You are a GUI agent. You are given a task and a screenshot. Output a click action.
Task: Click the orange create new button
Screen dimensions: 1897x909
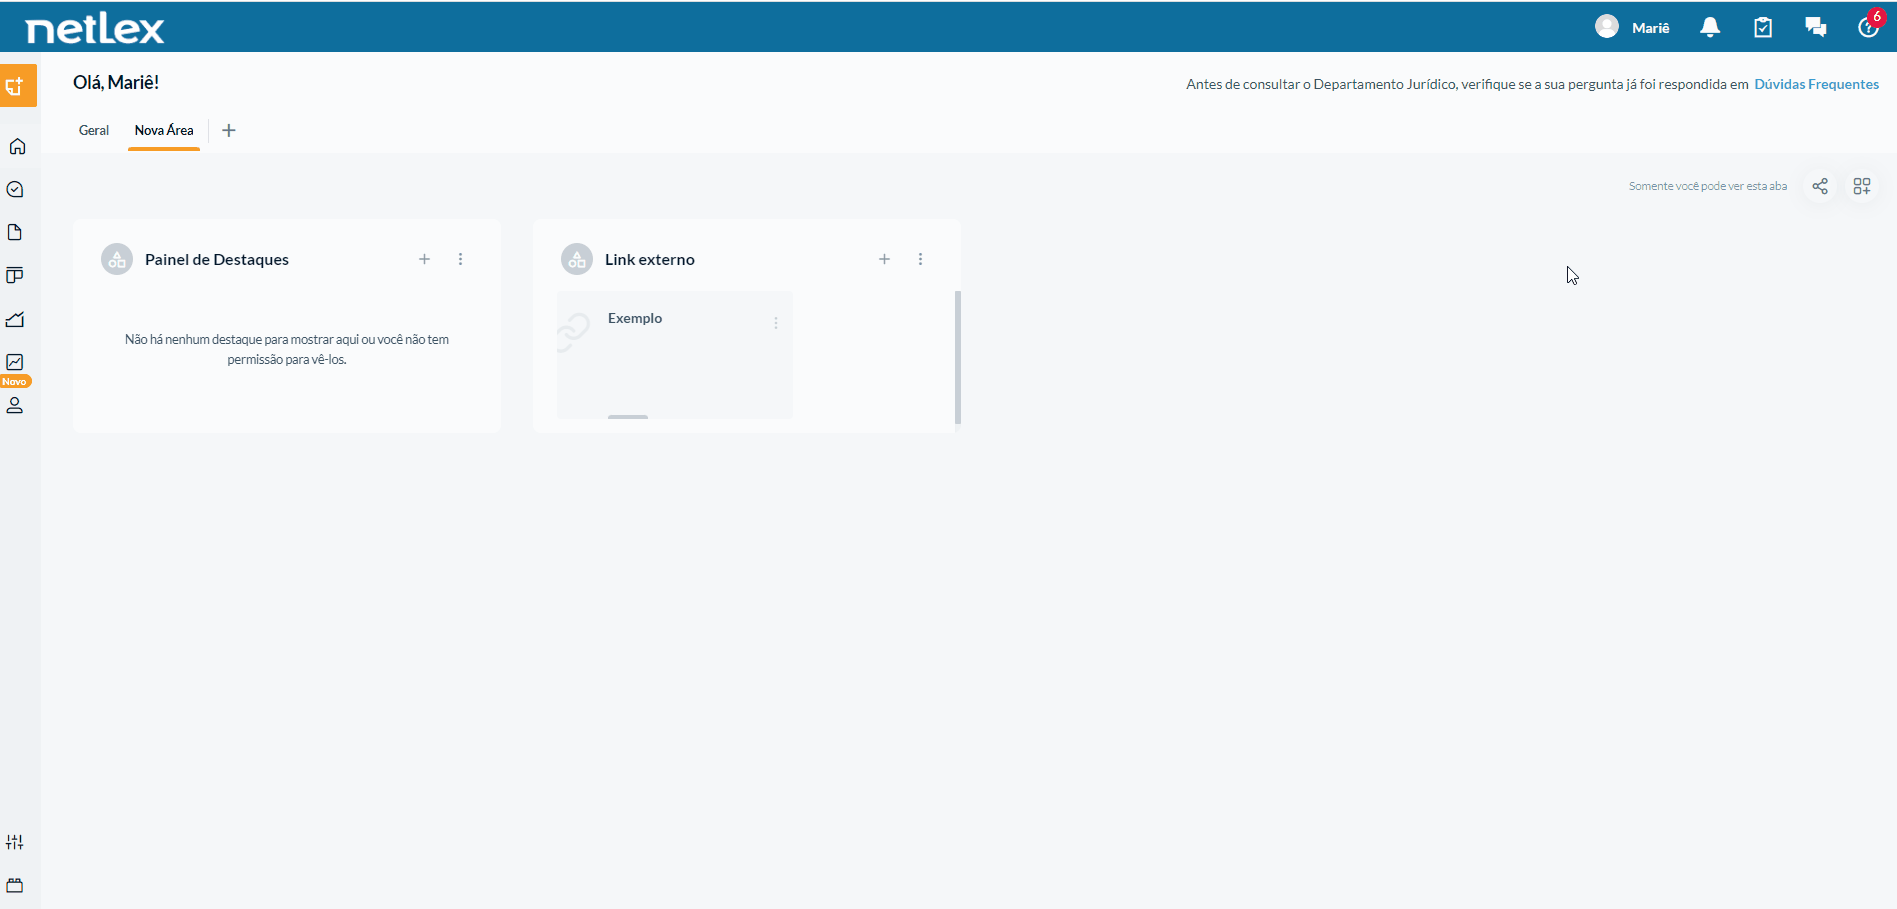18,86
